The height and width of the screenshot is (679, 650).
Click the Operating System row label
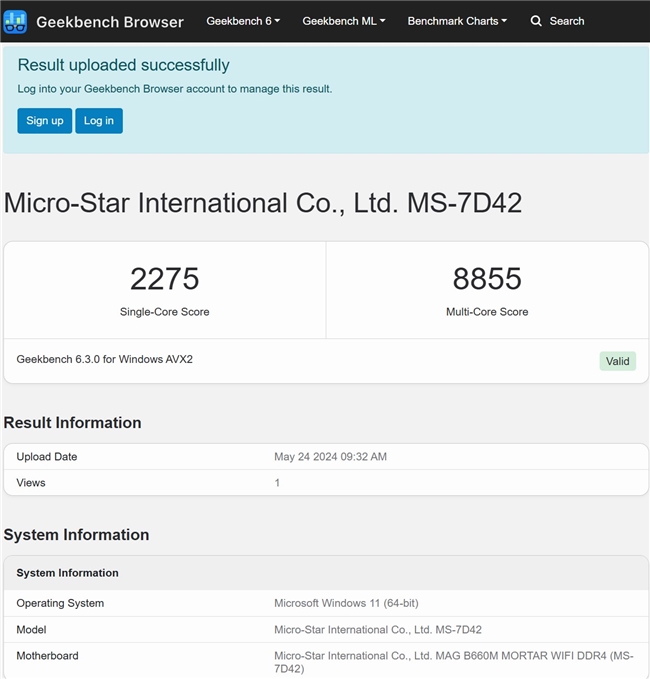(60, 603)
